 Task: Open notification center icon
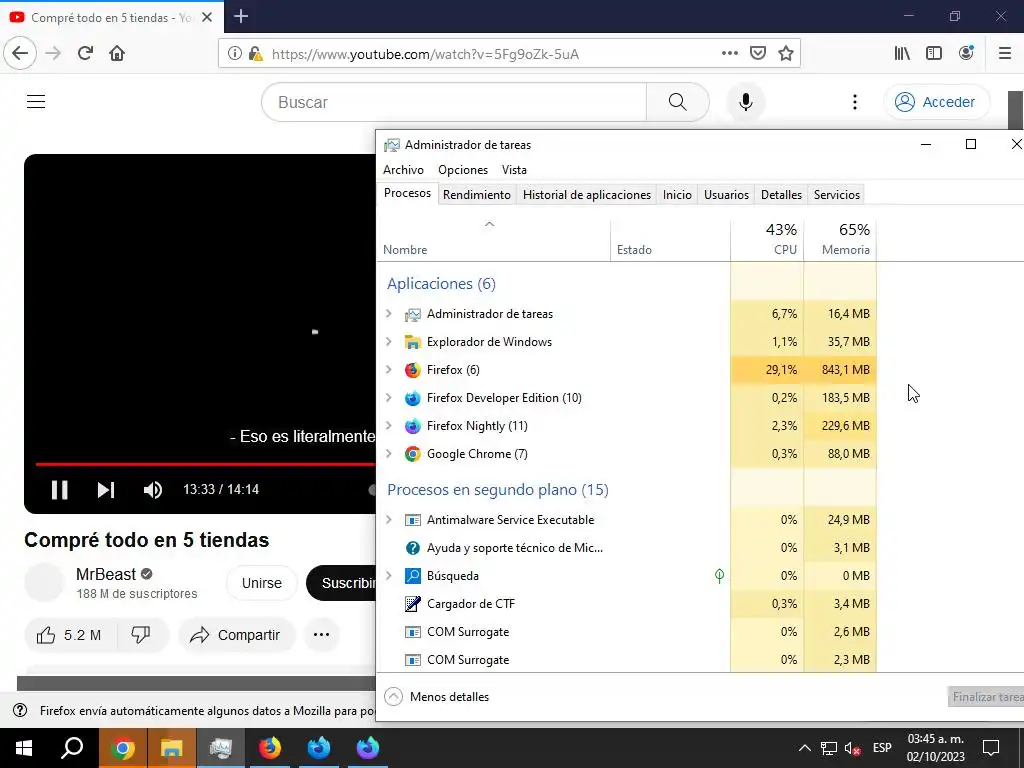991,748
